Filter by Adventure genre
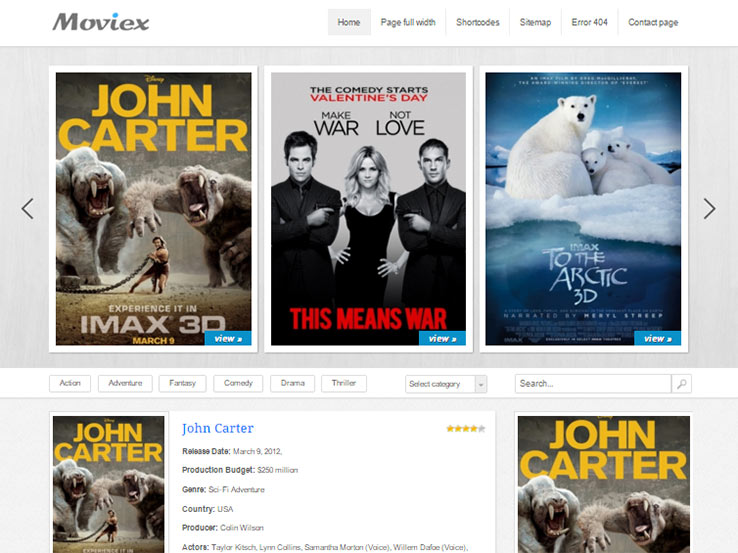738x553 pixels. coord(125,383)
